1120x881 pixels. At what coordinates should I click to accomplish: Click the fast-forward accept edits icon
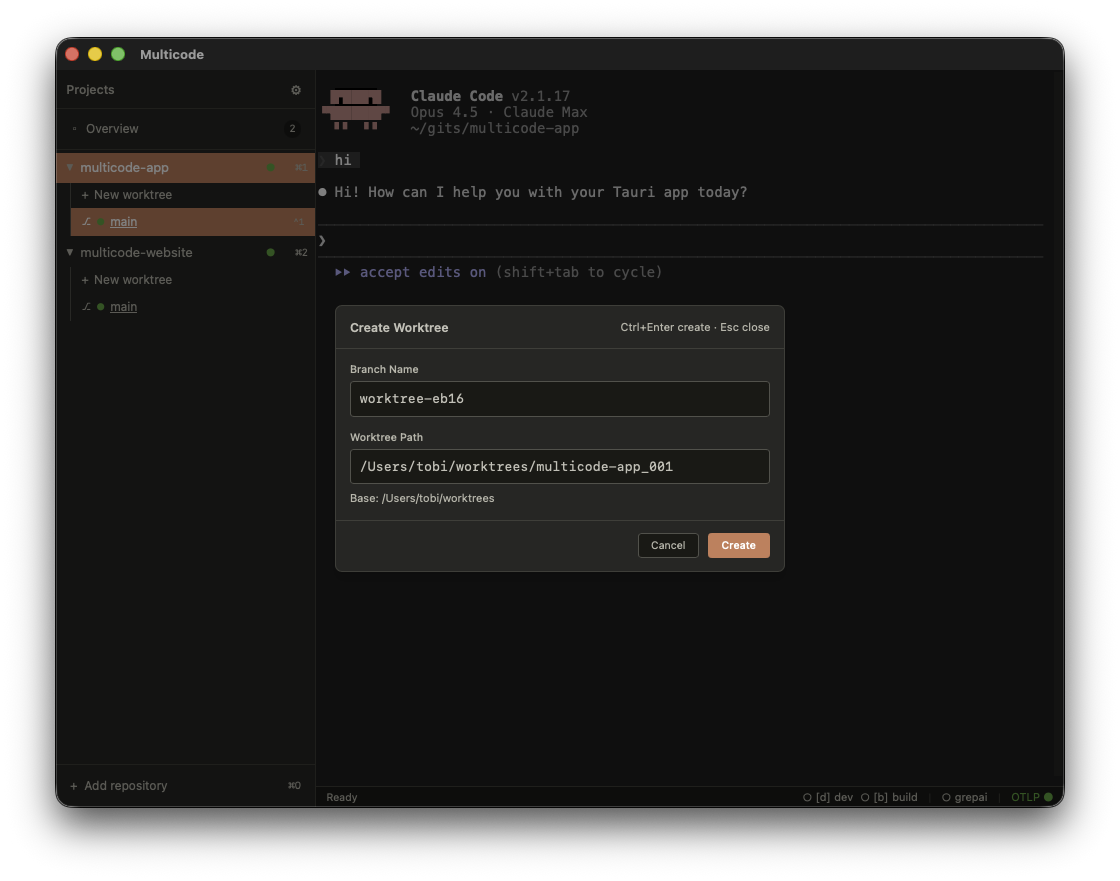pos(343,272)
